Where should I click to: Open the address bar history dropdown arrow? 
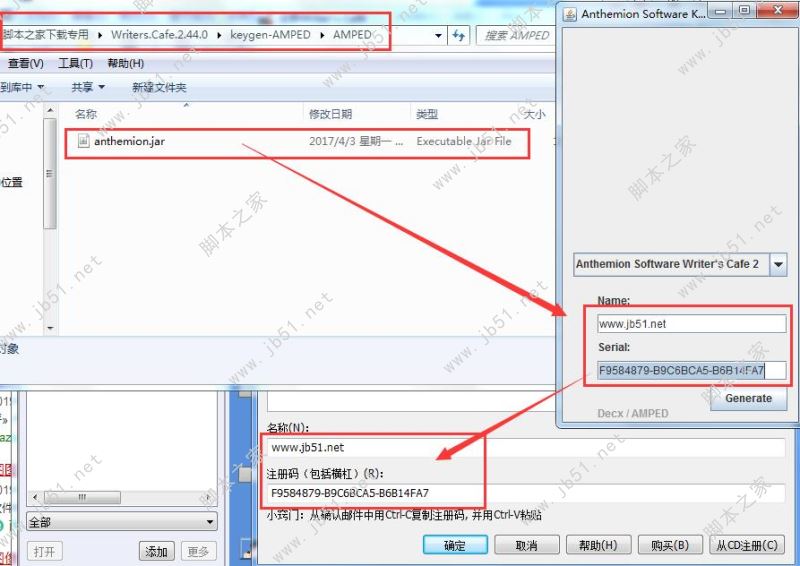pos(438,36)
